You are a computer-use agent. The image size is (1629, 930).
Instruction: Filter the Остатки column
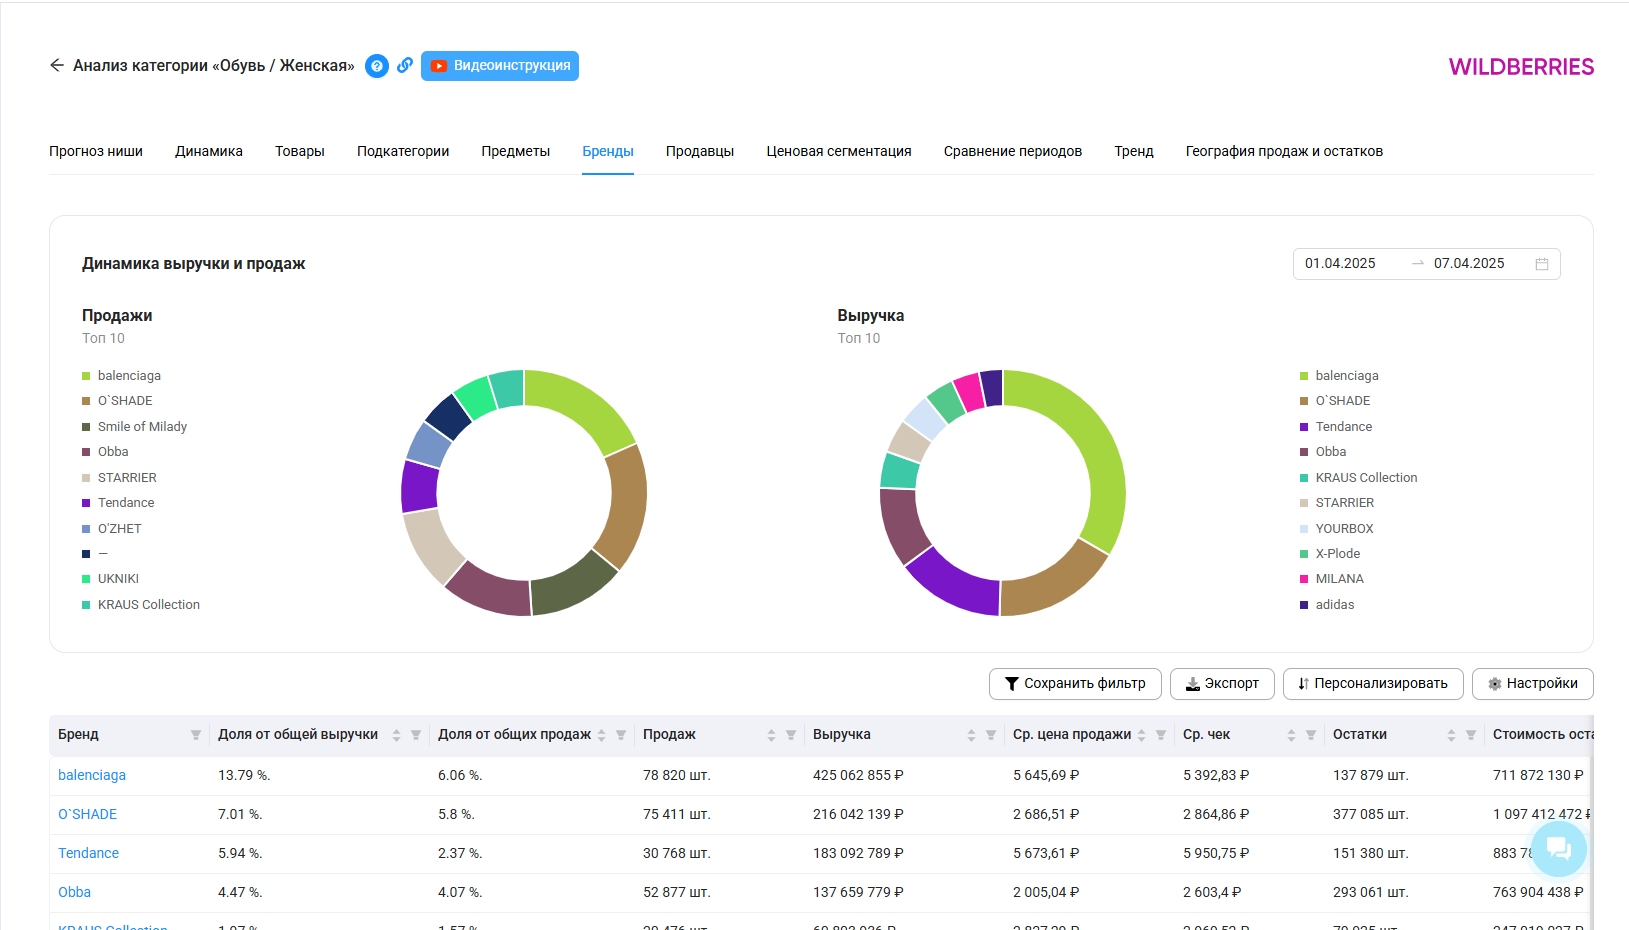1471,735
